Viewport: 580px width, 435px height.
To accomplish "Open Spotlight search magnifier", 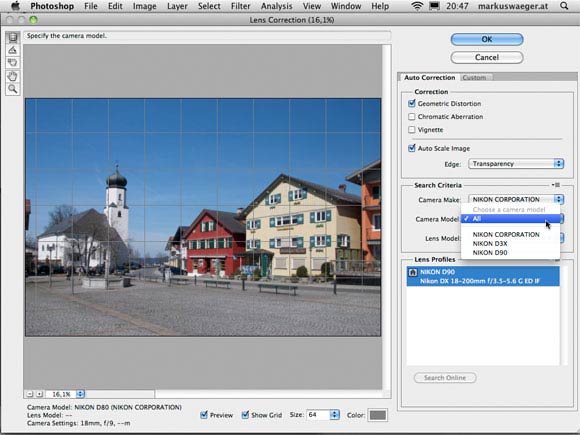I will point(564,6).
